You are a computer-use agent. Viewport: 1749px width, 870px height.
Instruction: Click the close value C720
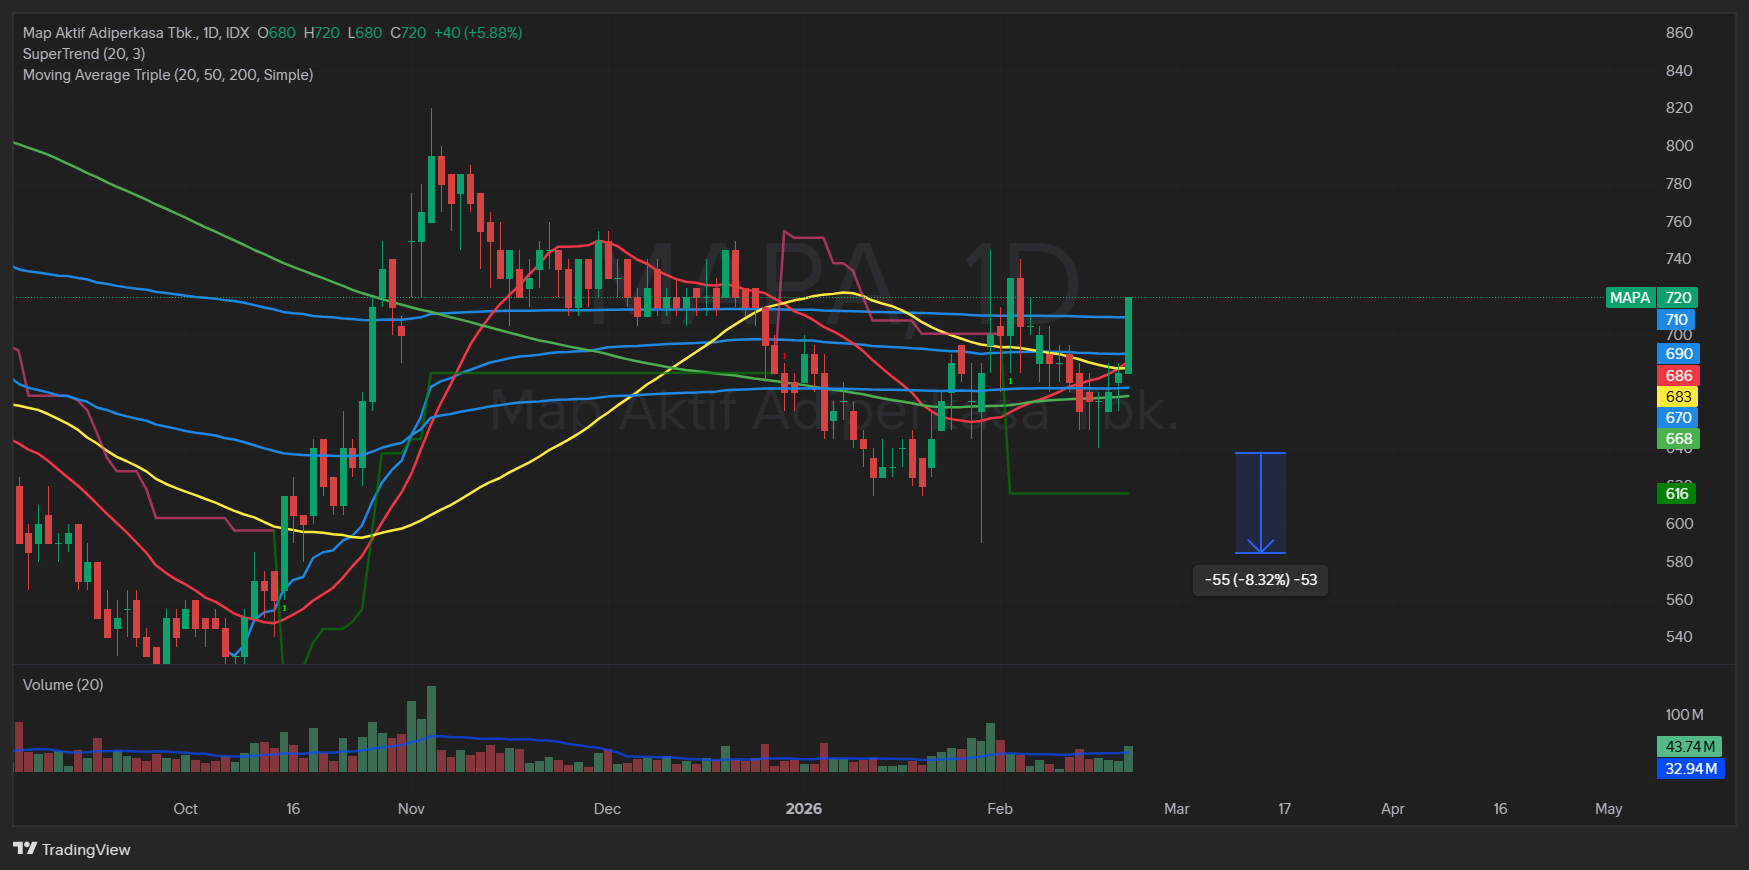(x=408, y=33)
